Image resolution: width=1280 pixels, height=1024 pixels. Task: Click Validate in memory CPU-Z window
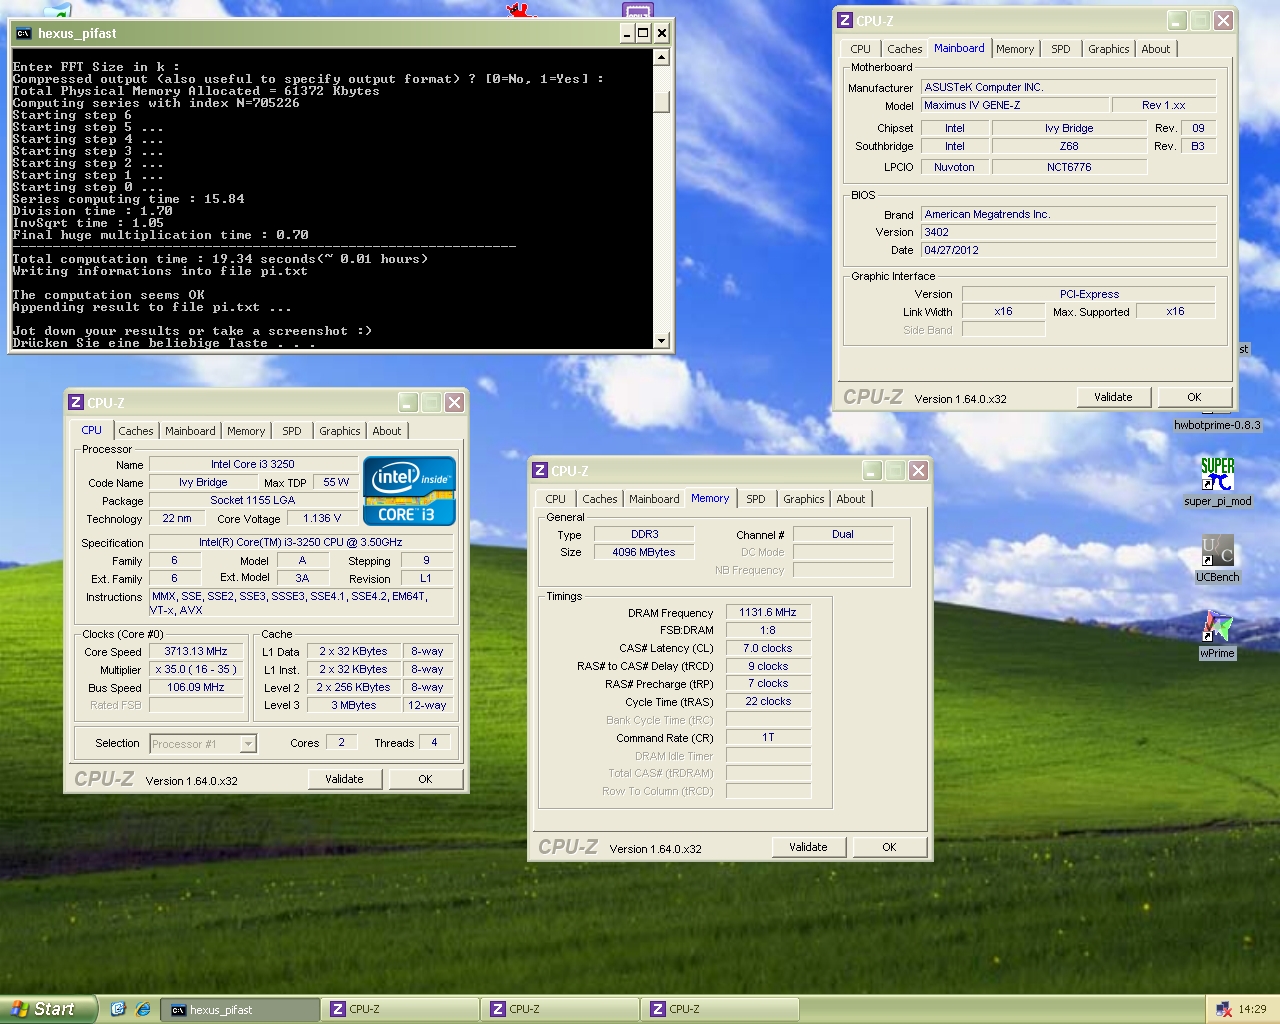tap(808, 847)
